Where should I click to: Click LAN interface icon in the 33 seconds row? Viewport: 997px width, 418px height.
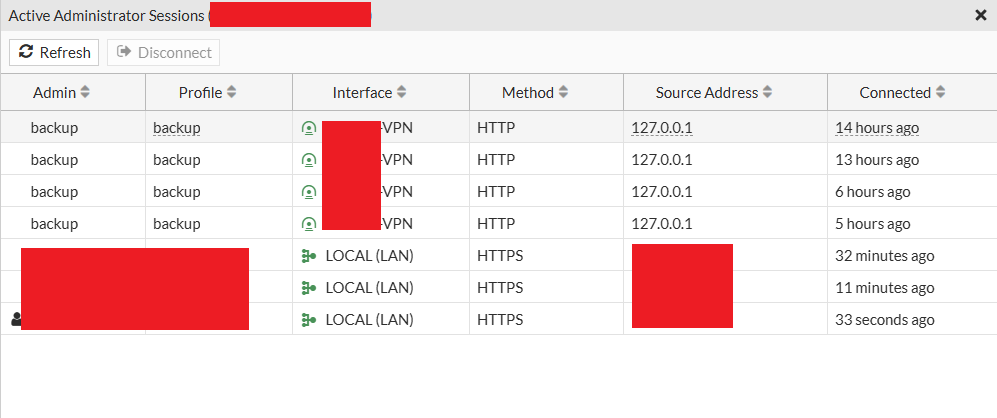point(309,320)
